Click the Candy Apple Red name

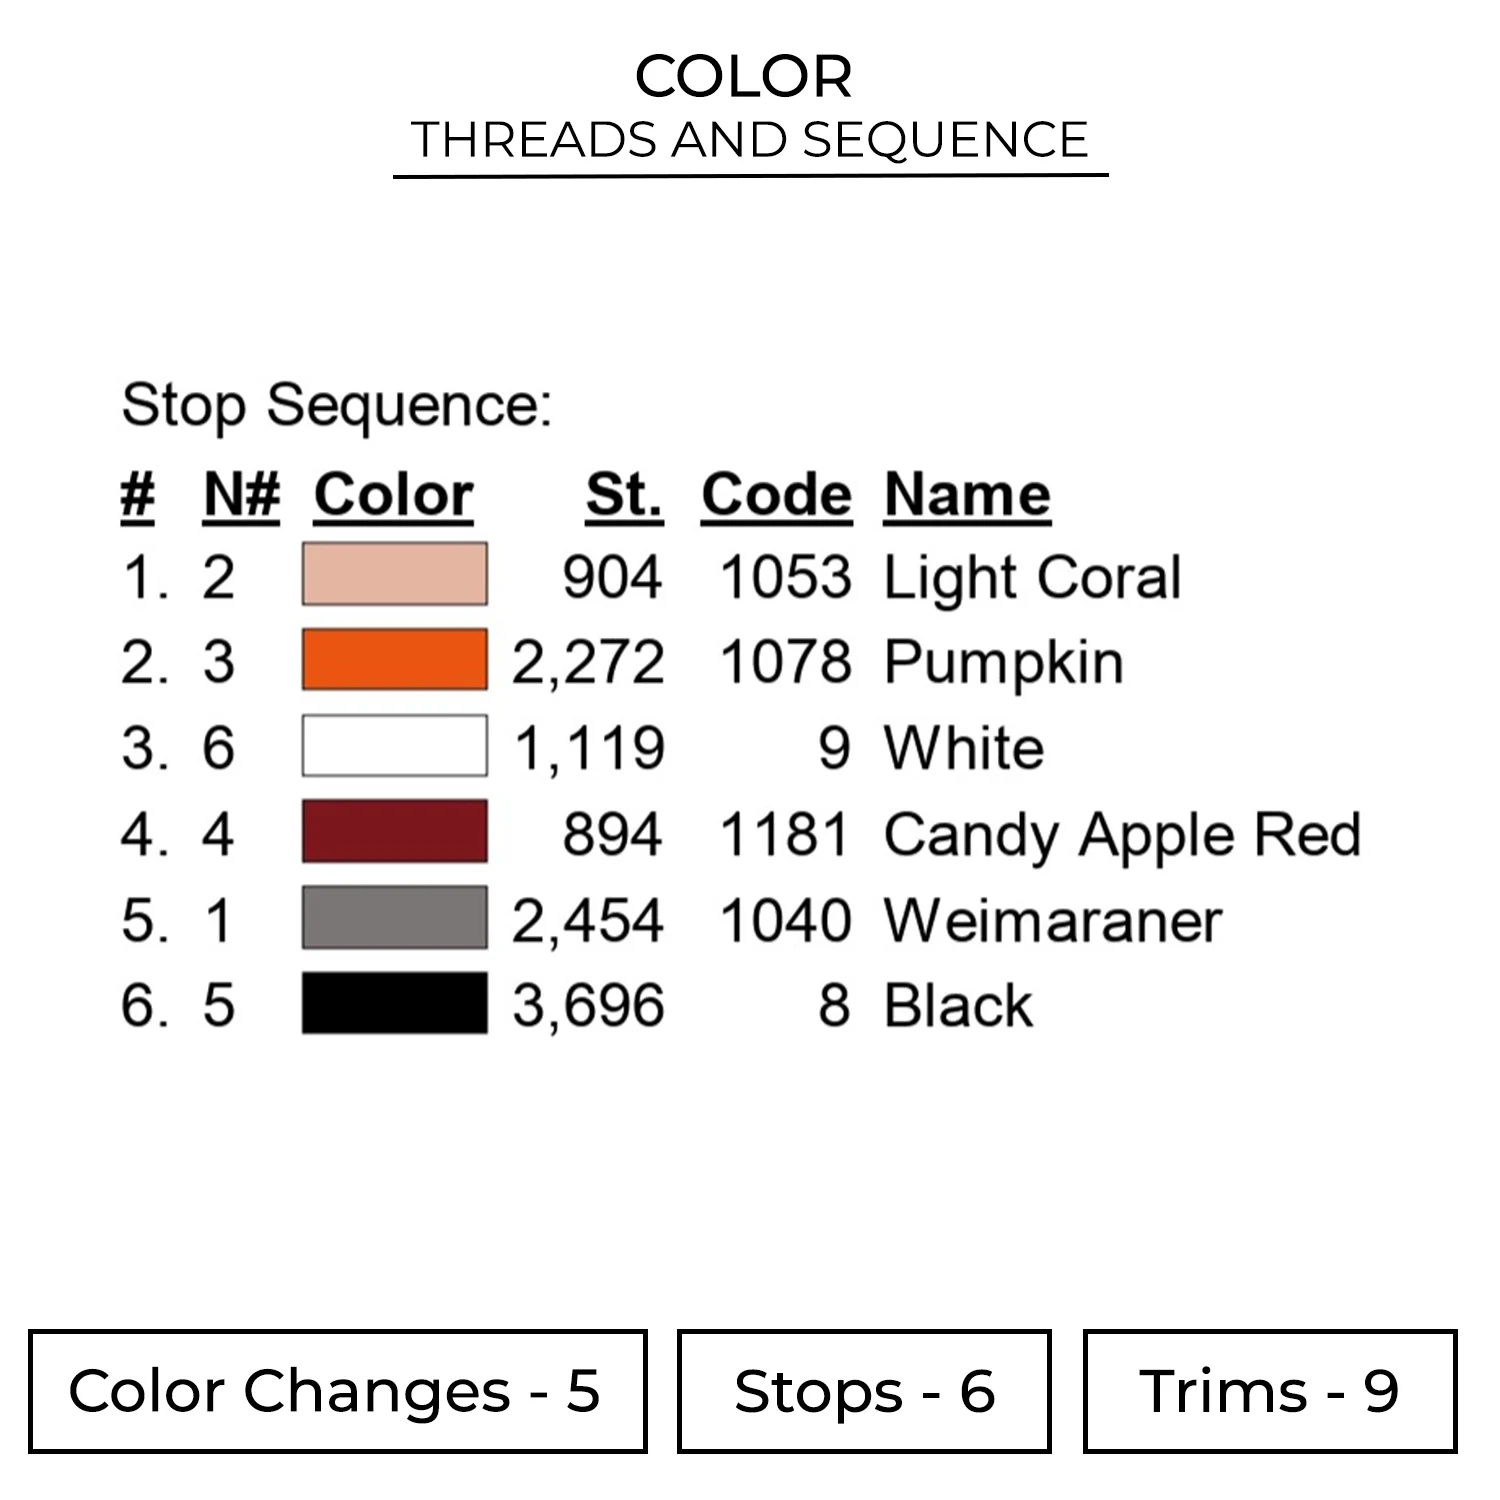point(1122,834)
